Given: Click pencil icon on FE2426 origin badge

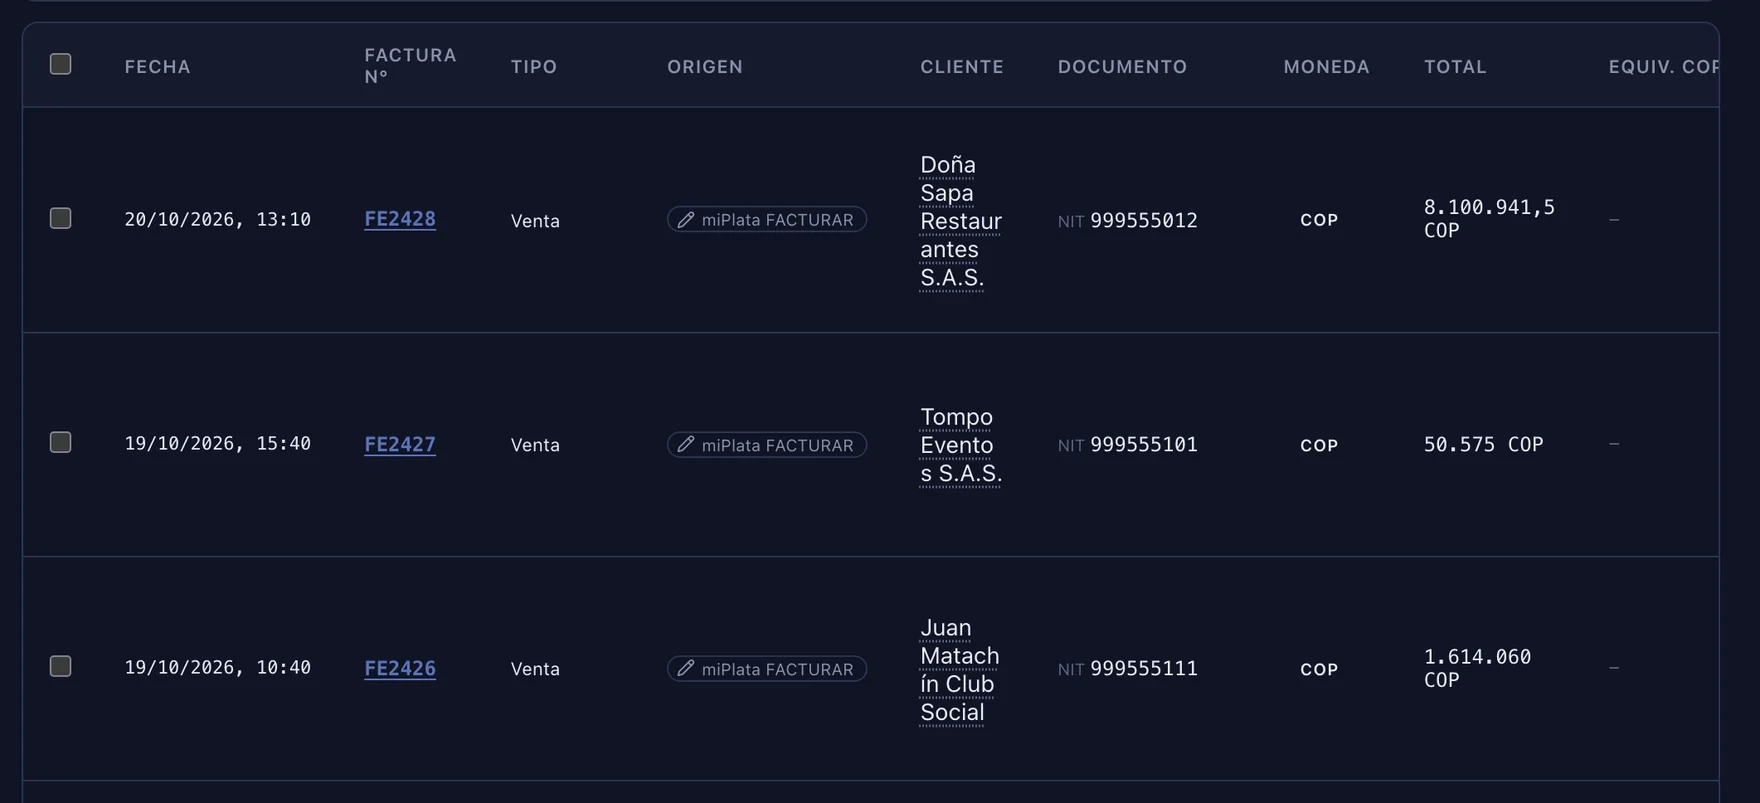Looking at the screenshot, I should coord(685,669).
